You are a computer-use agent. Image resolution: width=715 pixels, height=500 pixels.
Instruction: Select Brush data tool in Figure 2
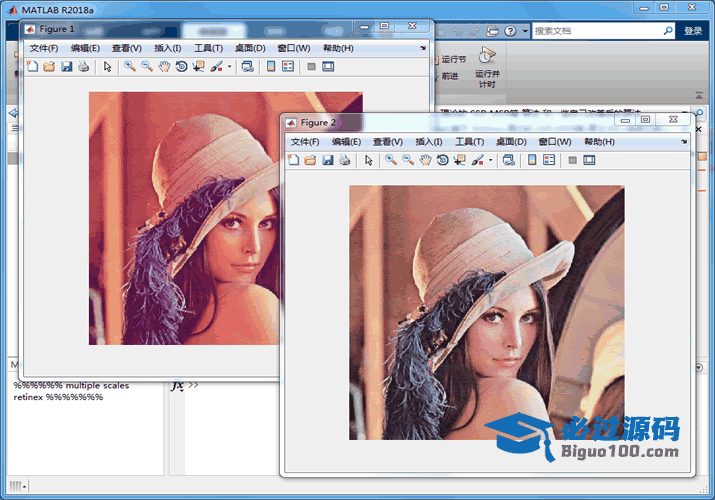click(x=477, y=160)
